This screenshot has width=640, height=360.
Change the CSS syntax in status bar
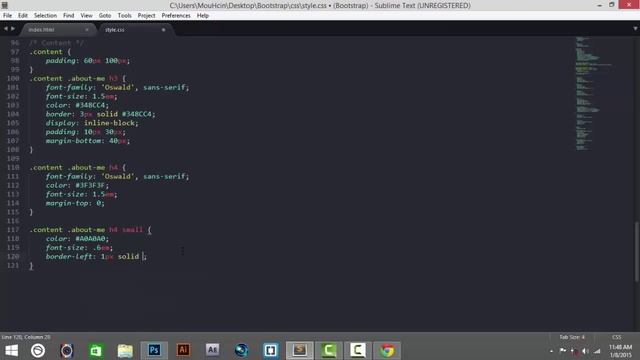616,337
